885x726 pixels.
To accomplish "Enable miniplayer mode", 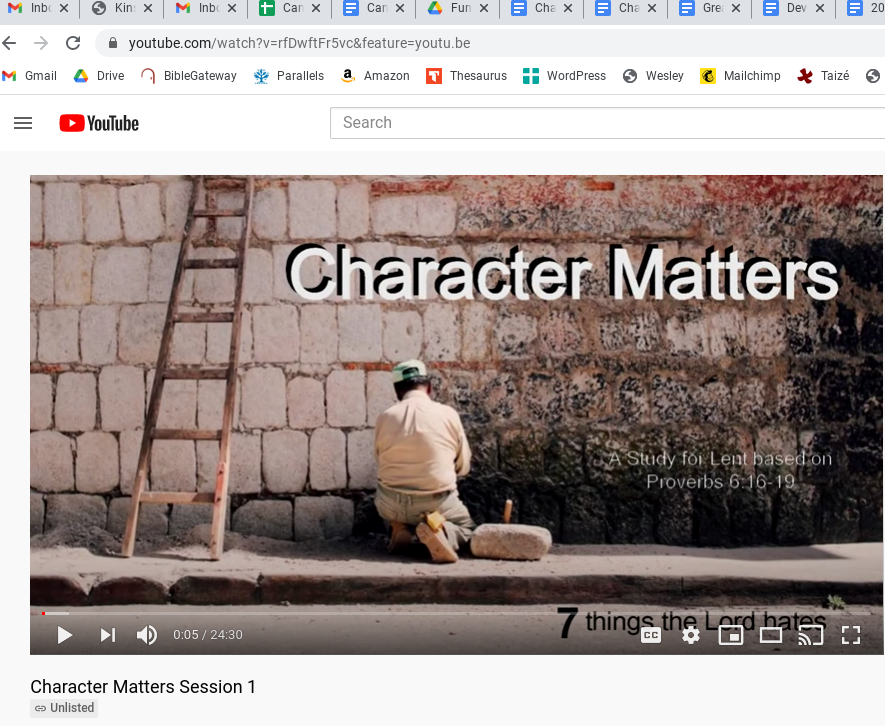I will (730, 635).
